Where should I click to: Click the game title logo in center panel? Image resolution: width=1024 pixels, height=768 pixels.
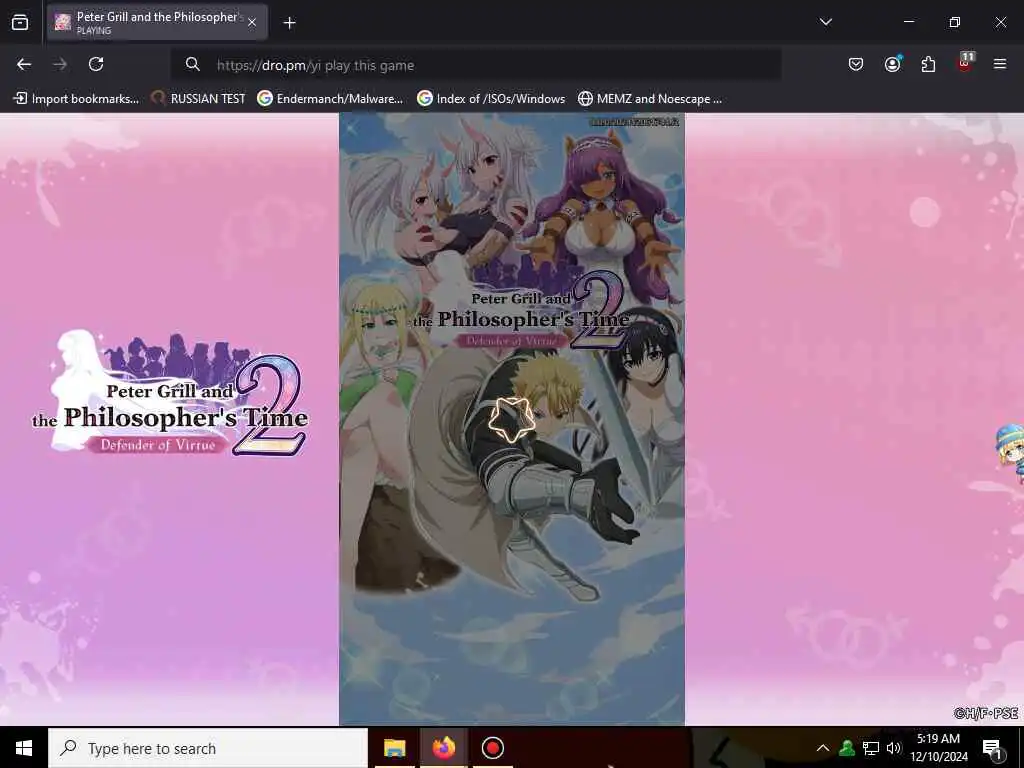pos(522,312)
